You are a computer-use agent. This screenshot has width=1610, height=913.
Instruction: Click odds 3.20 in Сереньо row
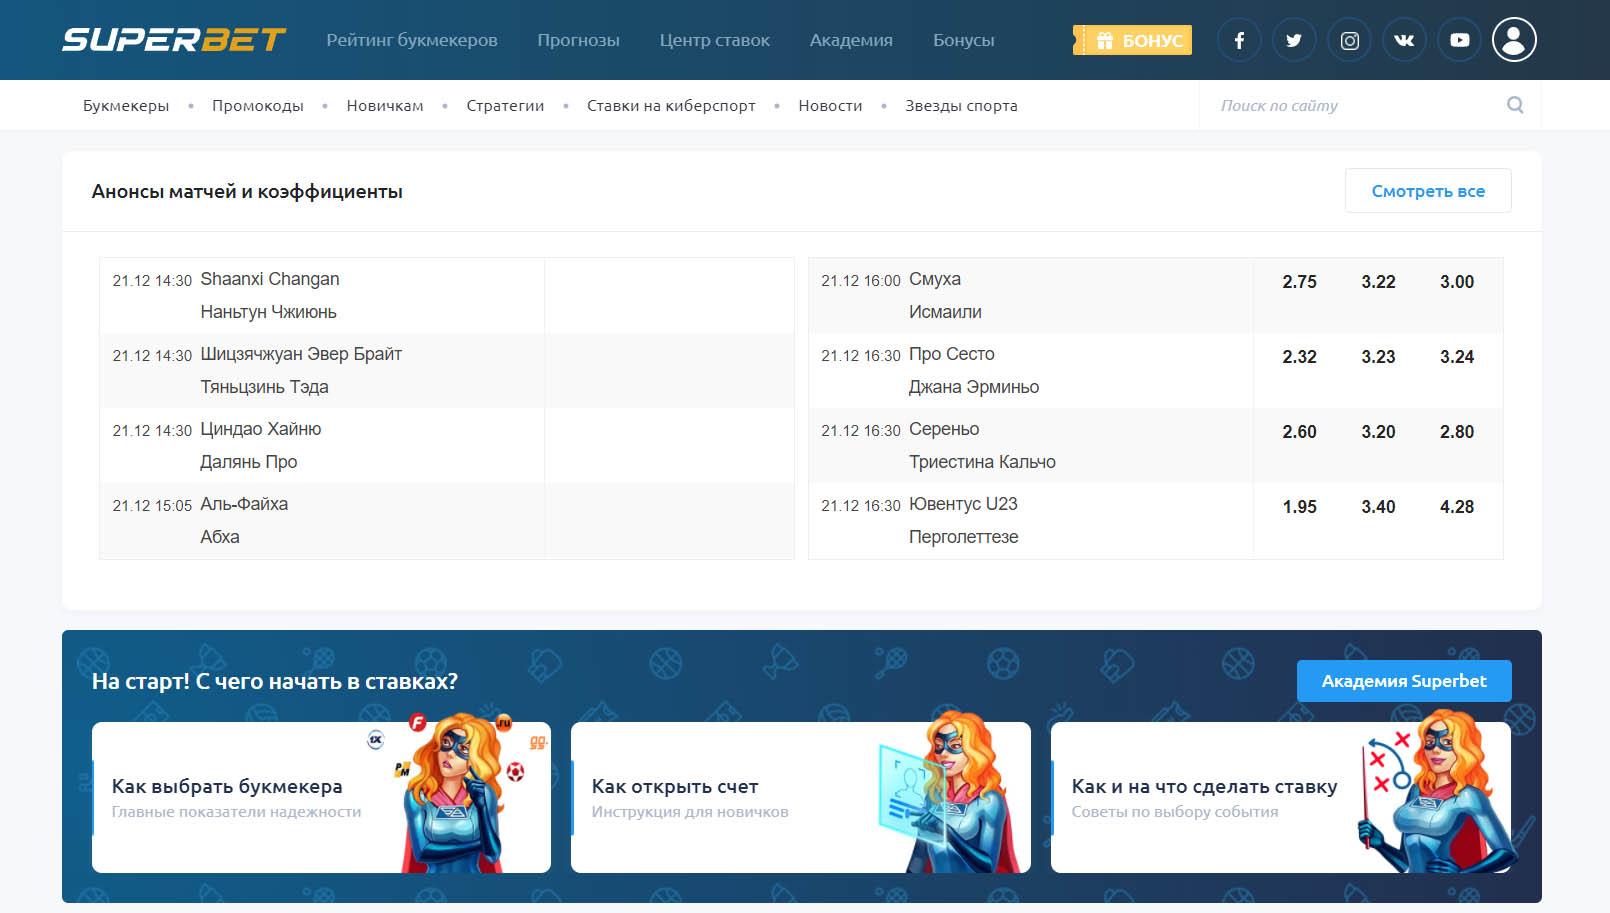point(1378,432)
